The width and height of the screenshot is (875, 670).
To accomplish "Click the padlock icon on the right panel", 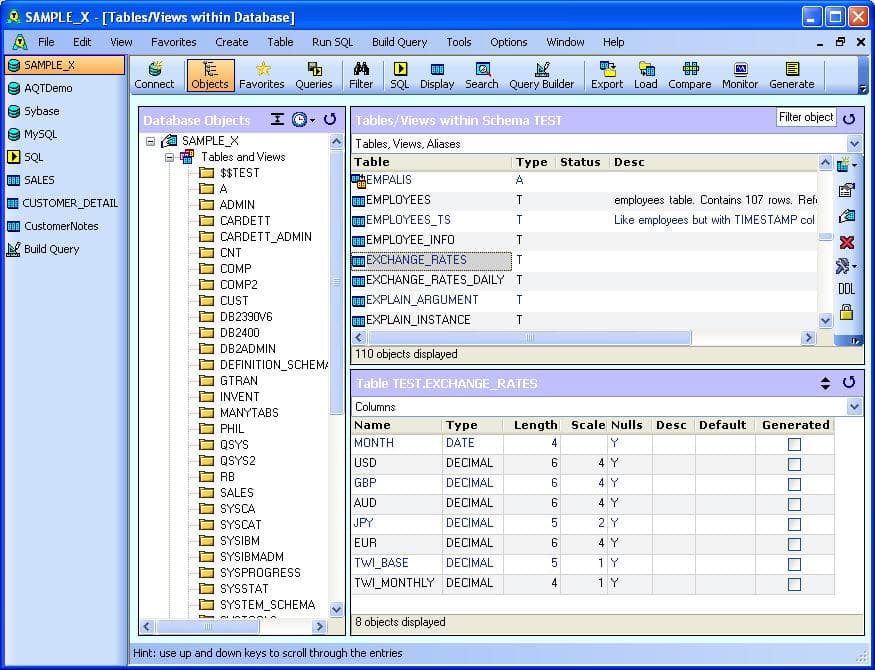I will (x=846, y=313).
